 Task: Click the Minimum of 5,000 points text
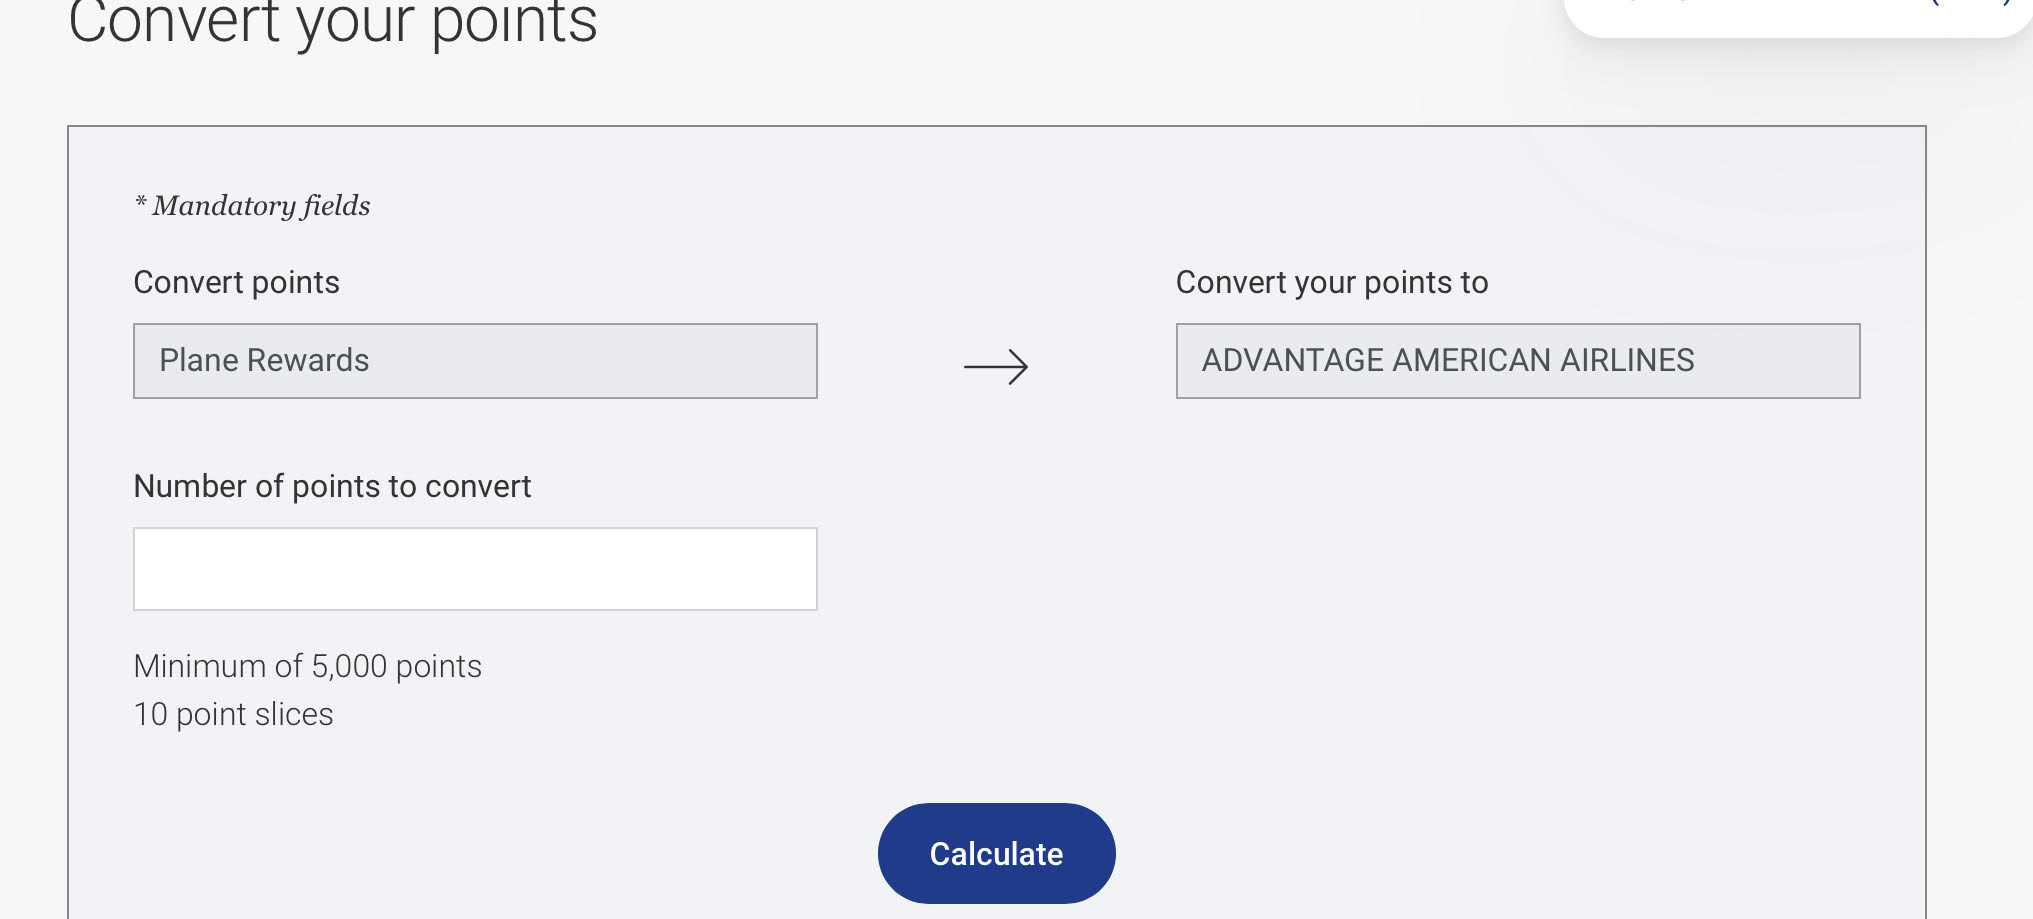click(307, 665)
